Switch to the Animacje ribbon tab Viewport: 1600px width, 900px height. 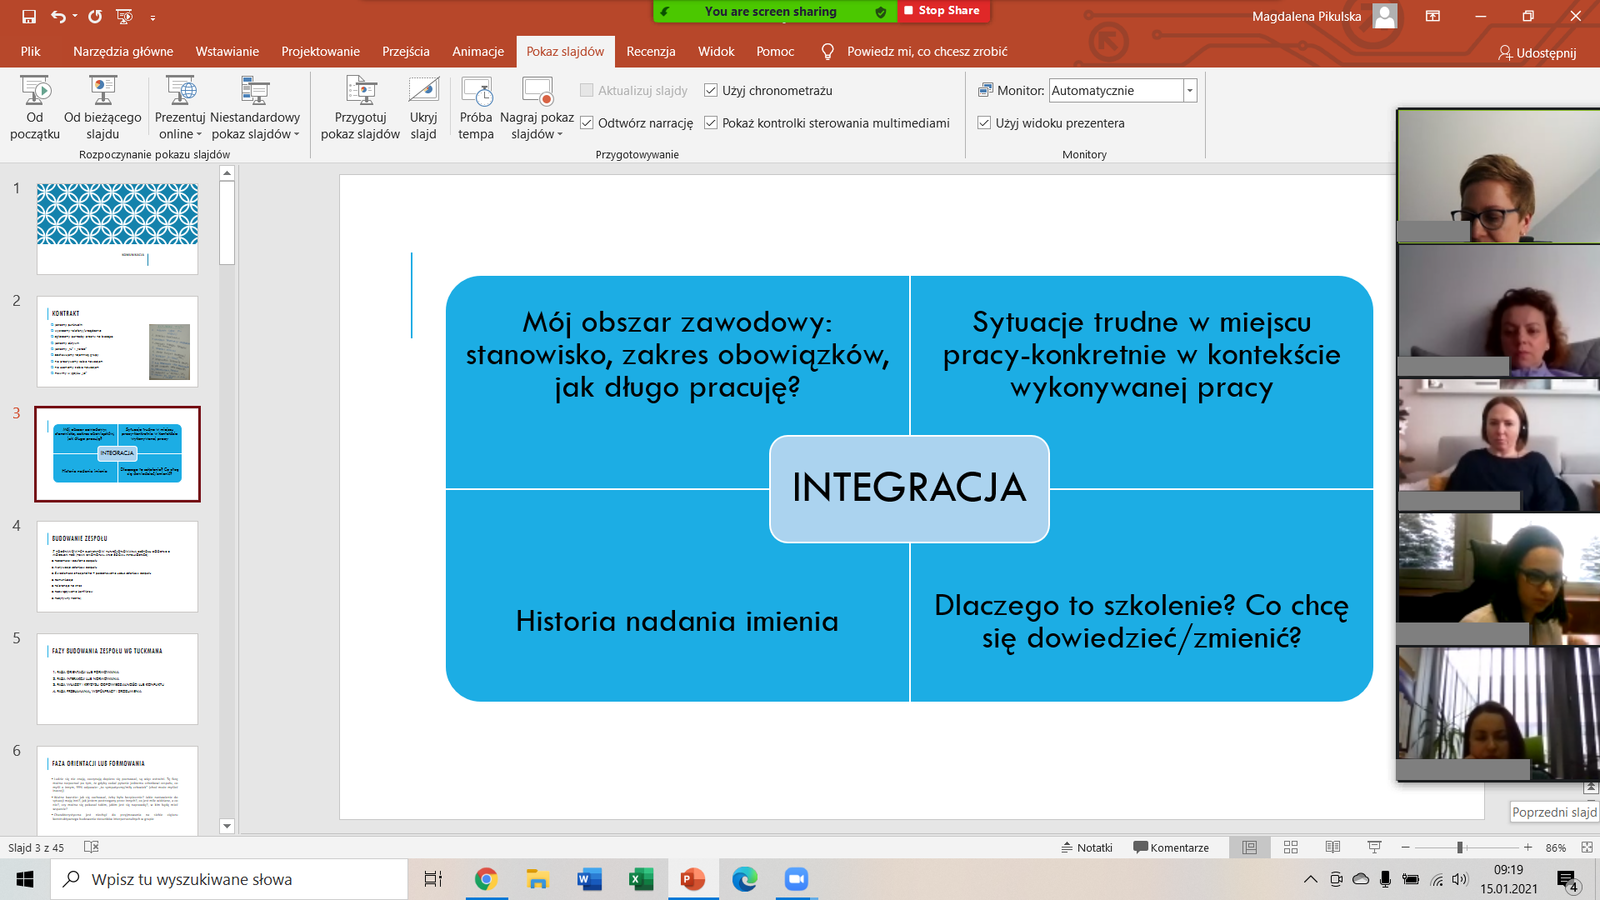point(477,51)
